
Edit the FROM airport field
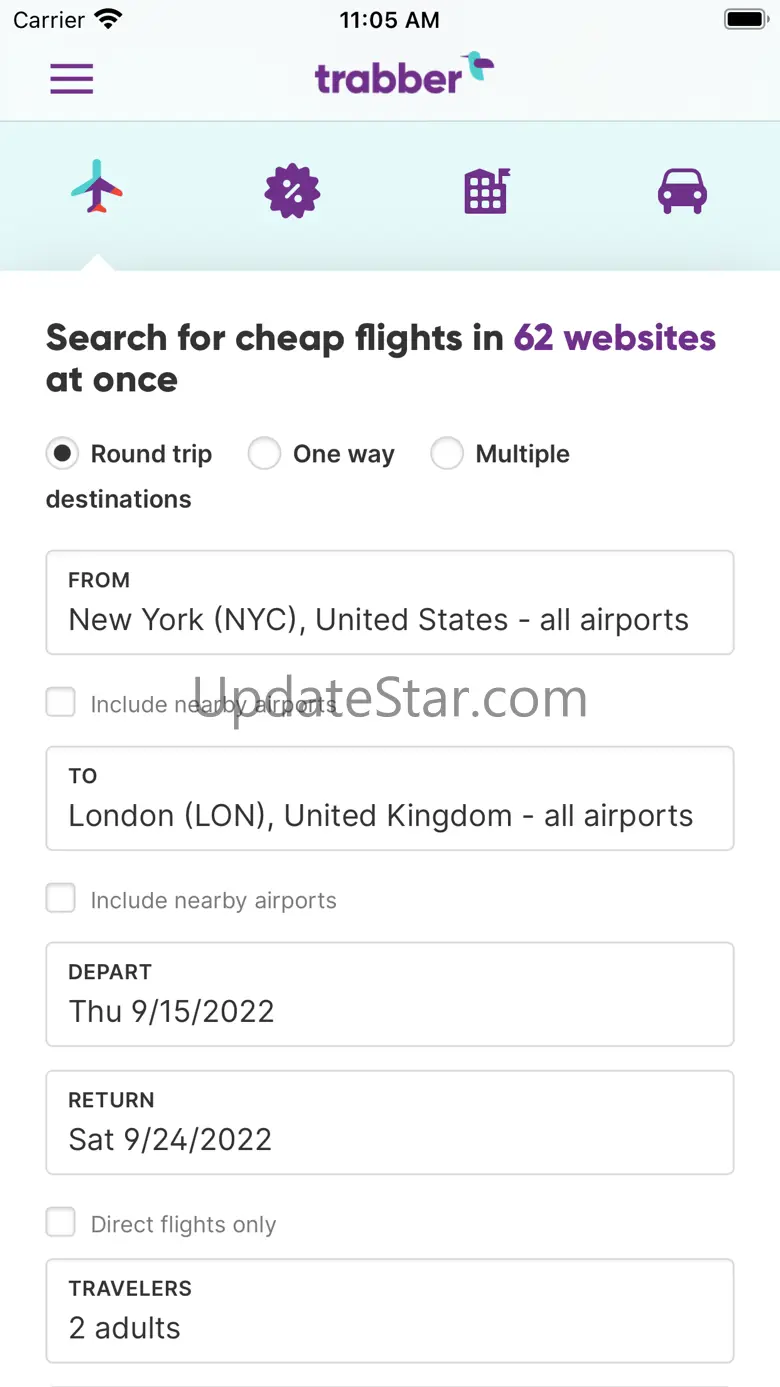[390, 602]
